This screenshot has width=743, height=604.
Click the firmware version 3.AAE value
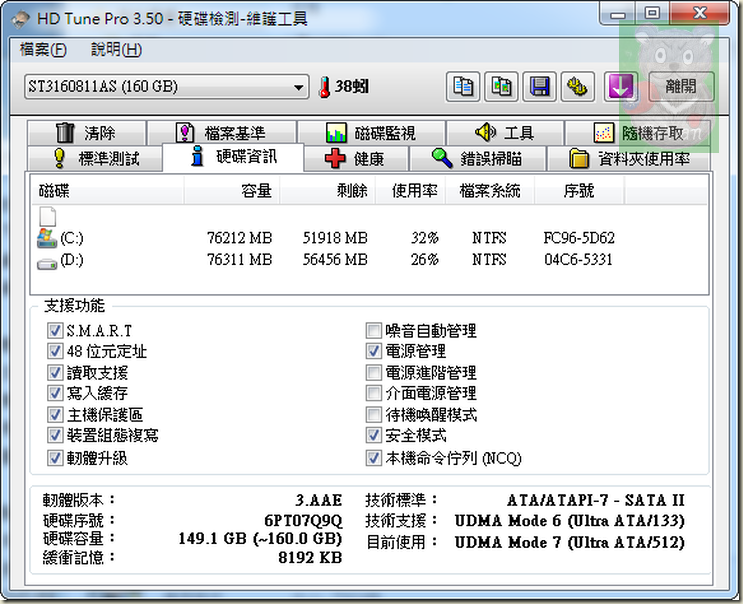tap(318, 500)
